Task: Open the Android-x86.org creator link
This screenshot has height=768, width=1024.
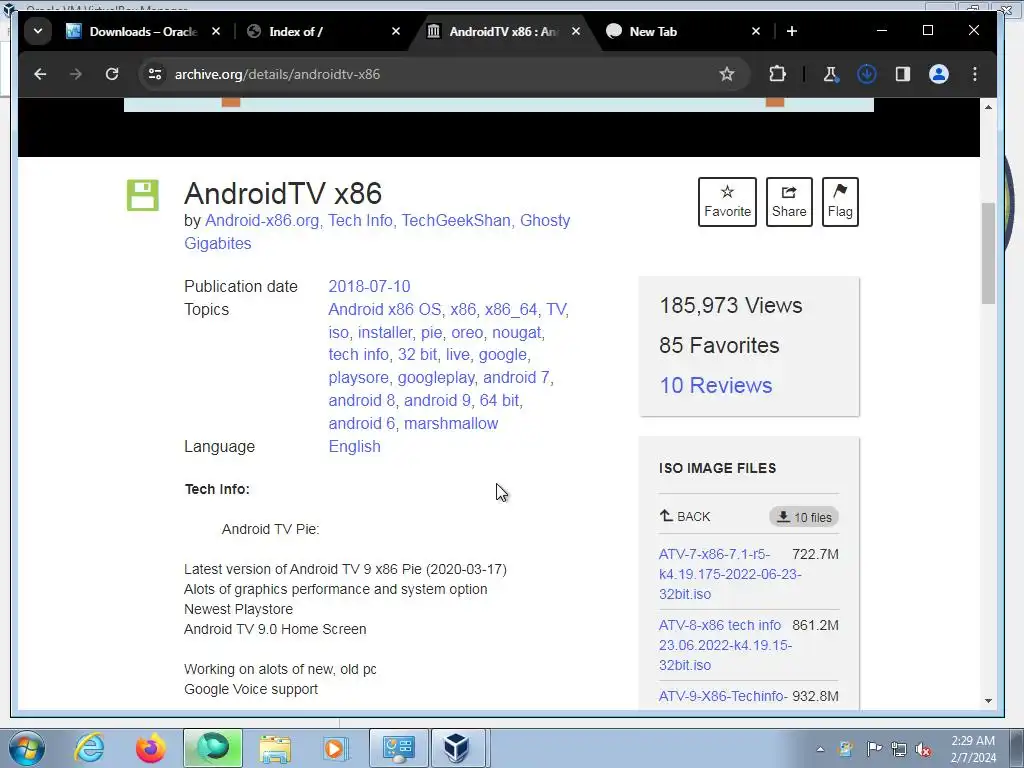Action: click(261, 221)
